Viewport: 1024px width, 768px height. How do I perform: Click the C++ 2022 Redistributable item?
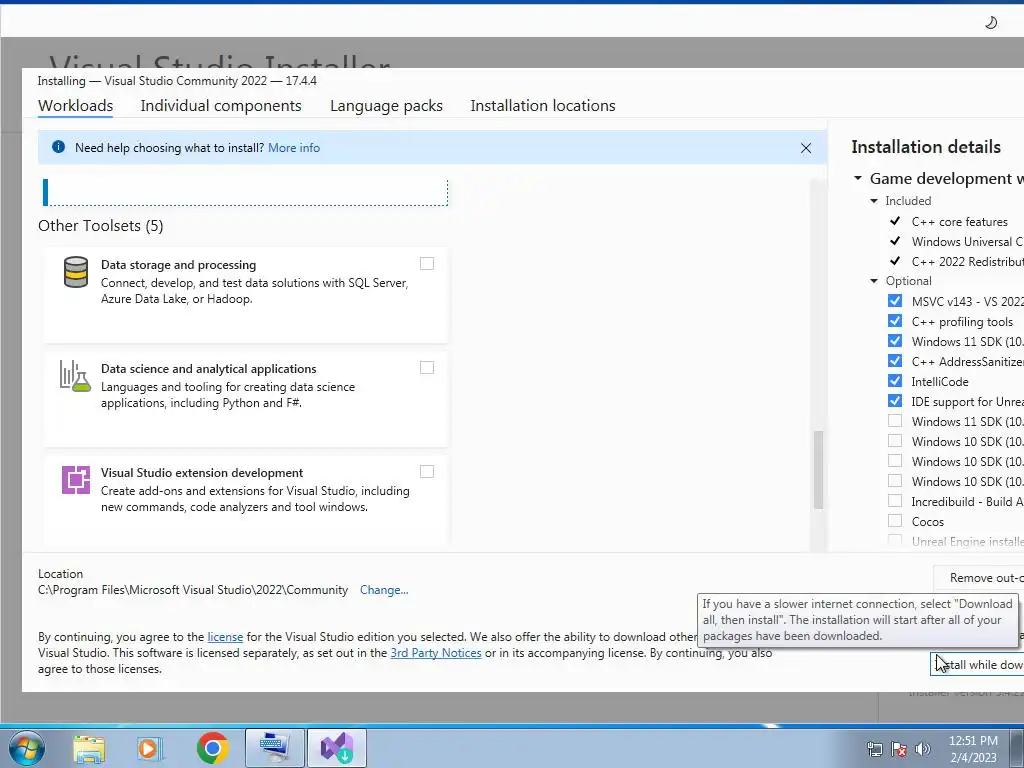pyautogui.click(x=967, y=261)
